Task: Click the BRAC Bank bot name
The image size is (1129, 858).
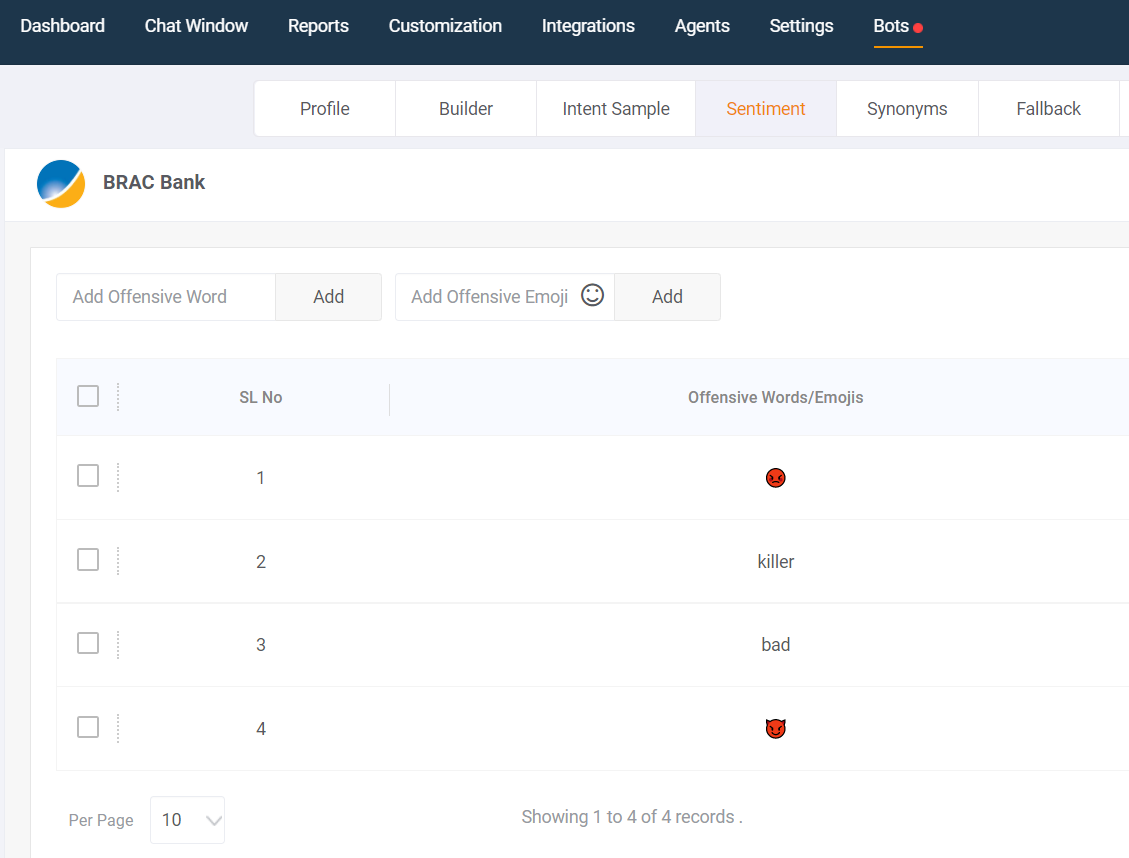Action: click(154, 182)
